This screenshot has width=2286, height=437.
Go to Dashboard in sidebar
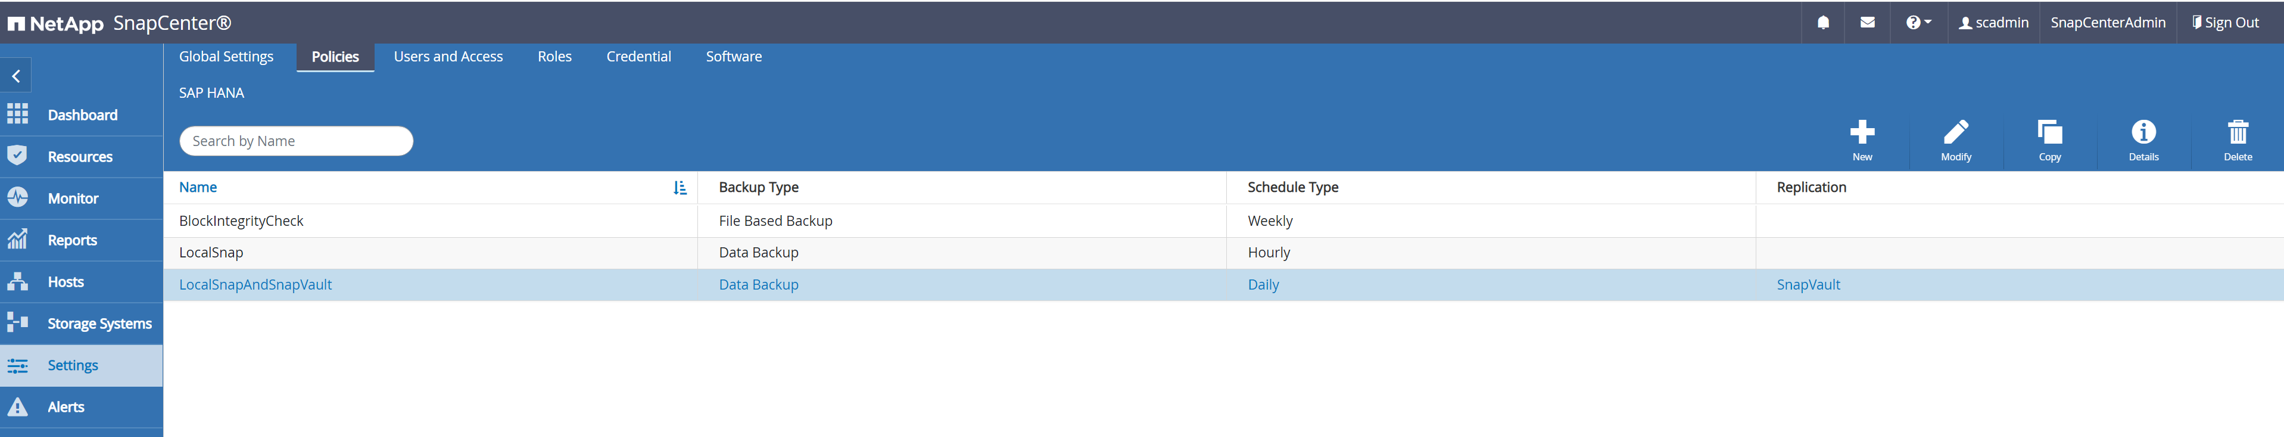(x=82, y=115)
